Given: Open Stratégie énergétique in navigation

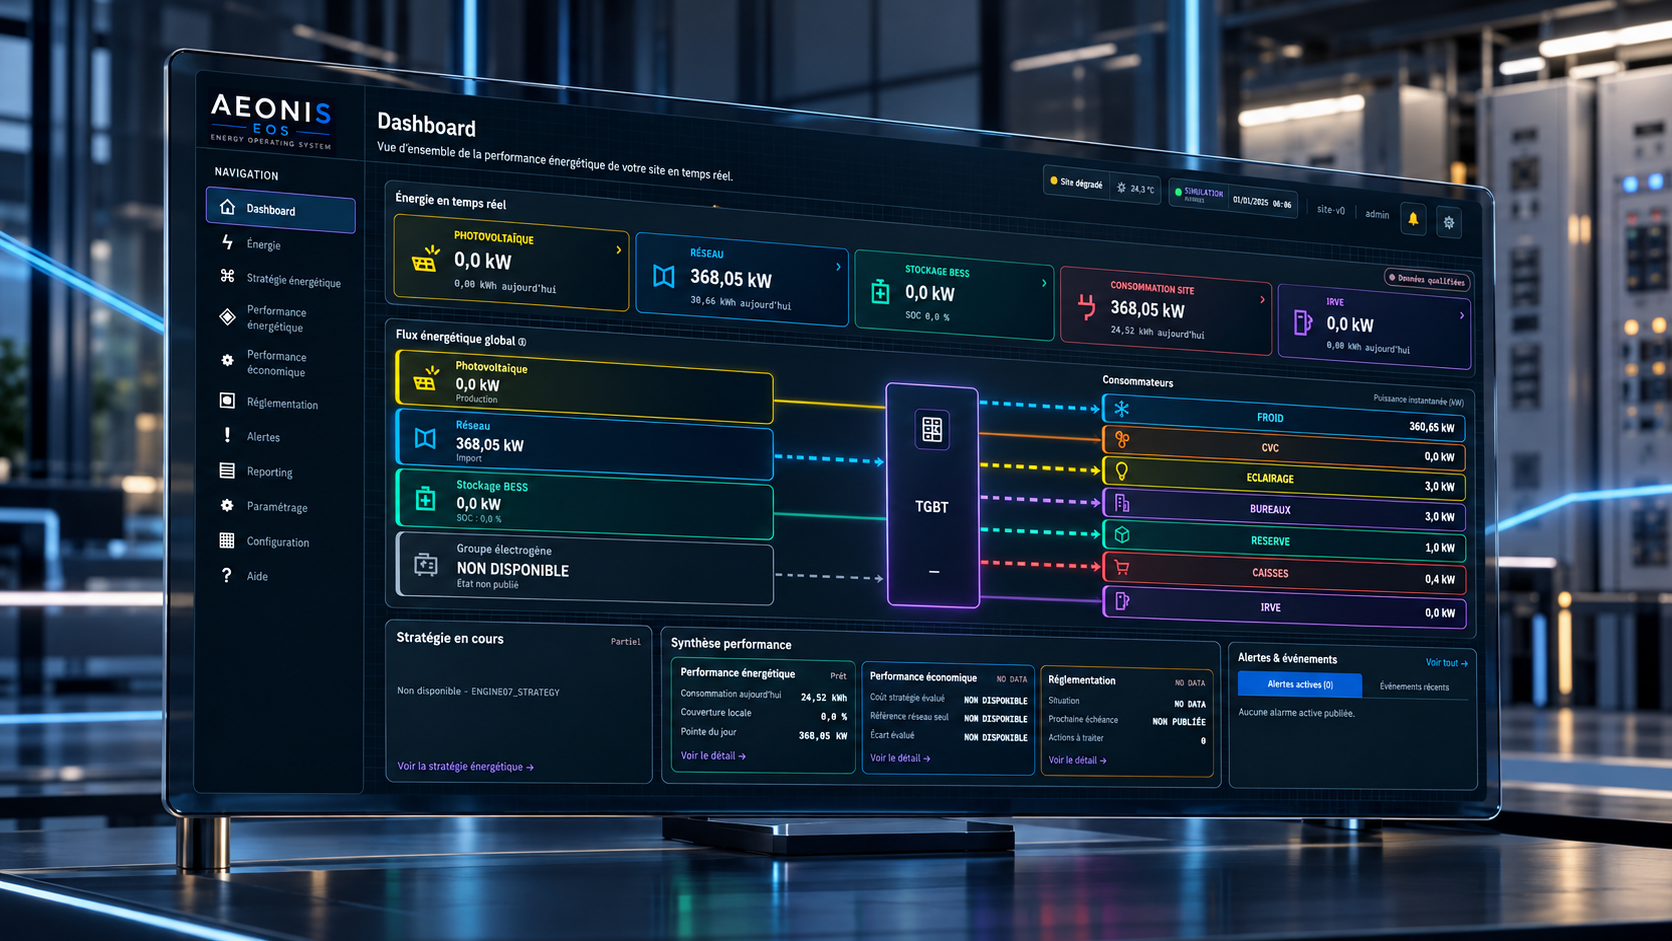Looking at the screenshot, I should (x=281, y=280).
